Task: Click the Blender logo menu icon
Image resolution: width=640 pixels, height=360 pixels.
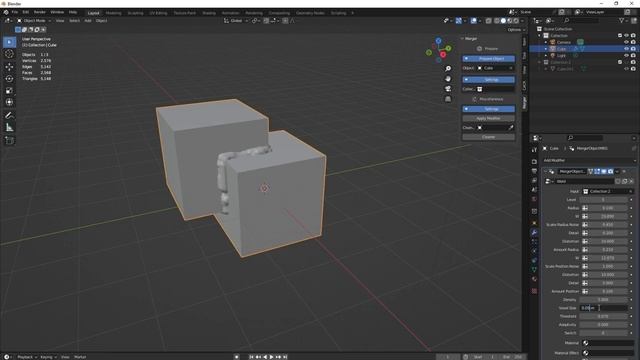Action: pos(6,13)
